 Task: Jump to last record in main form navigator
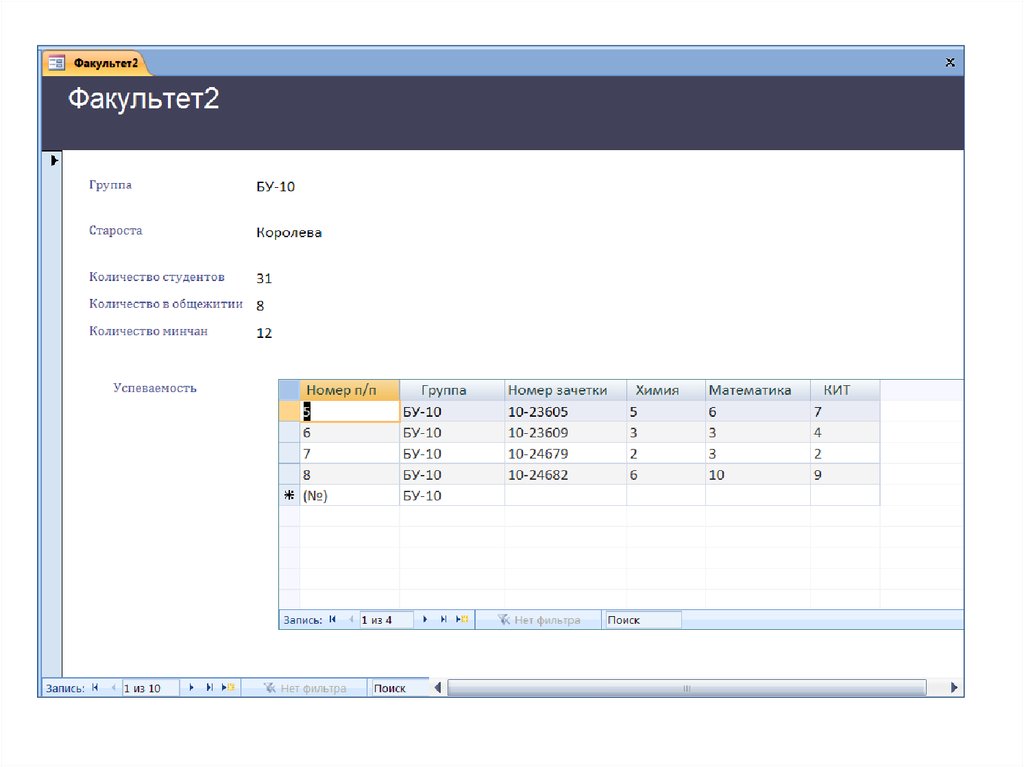209,688
